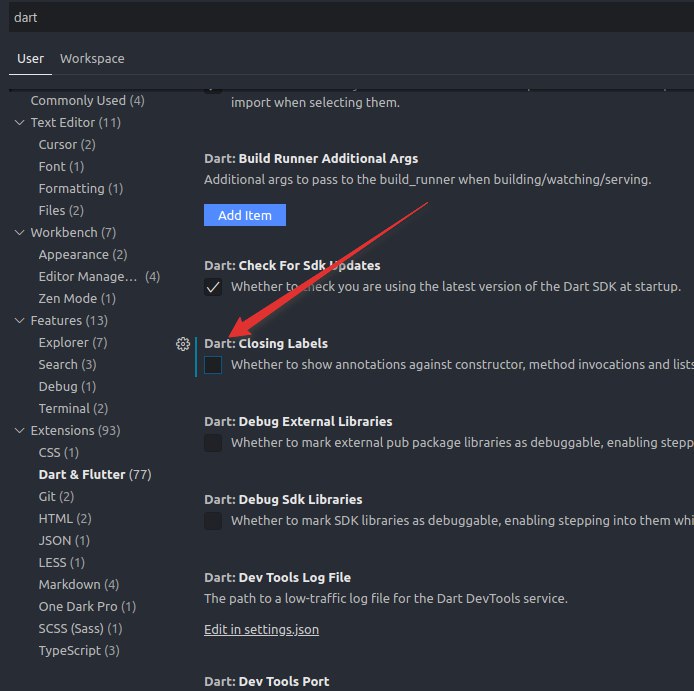Screen dimensions: 694x691
Task: Select Markdown (4) extension settings
Action: pyautogui.click(x=79, y=585)
